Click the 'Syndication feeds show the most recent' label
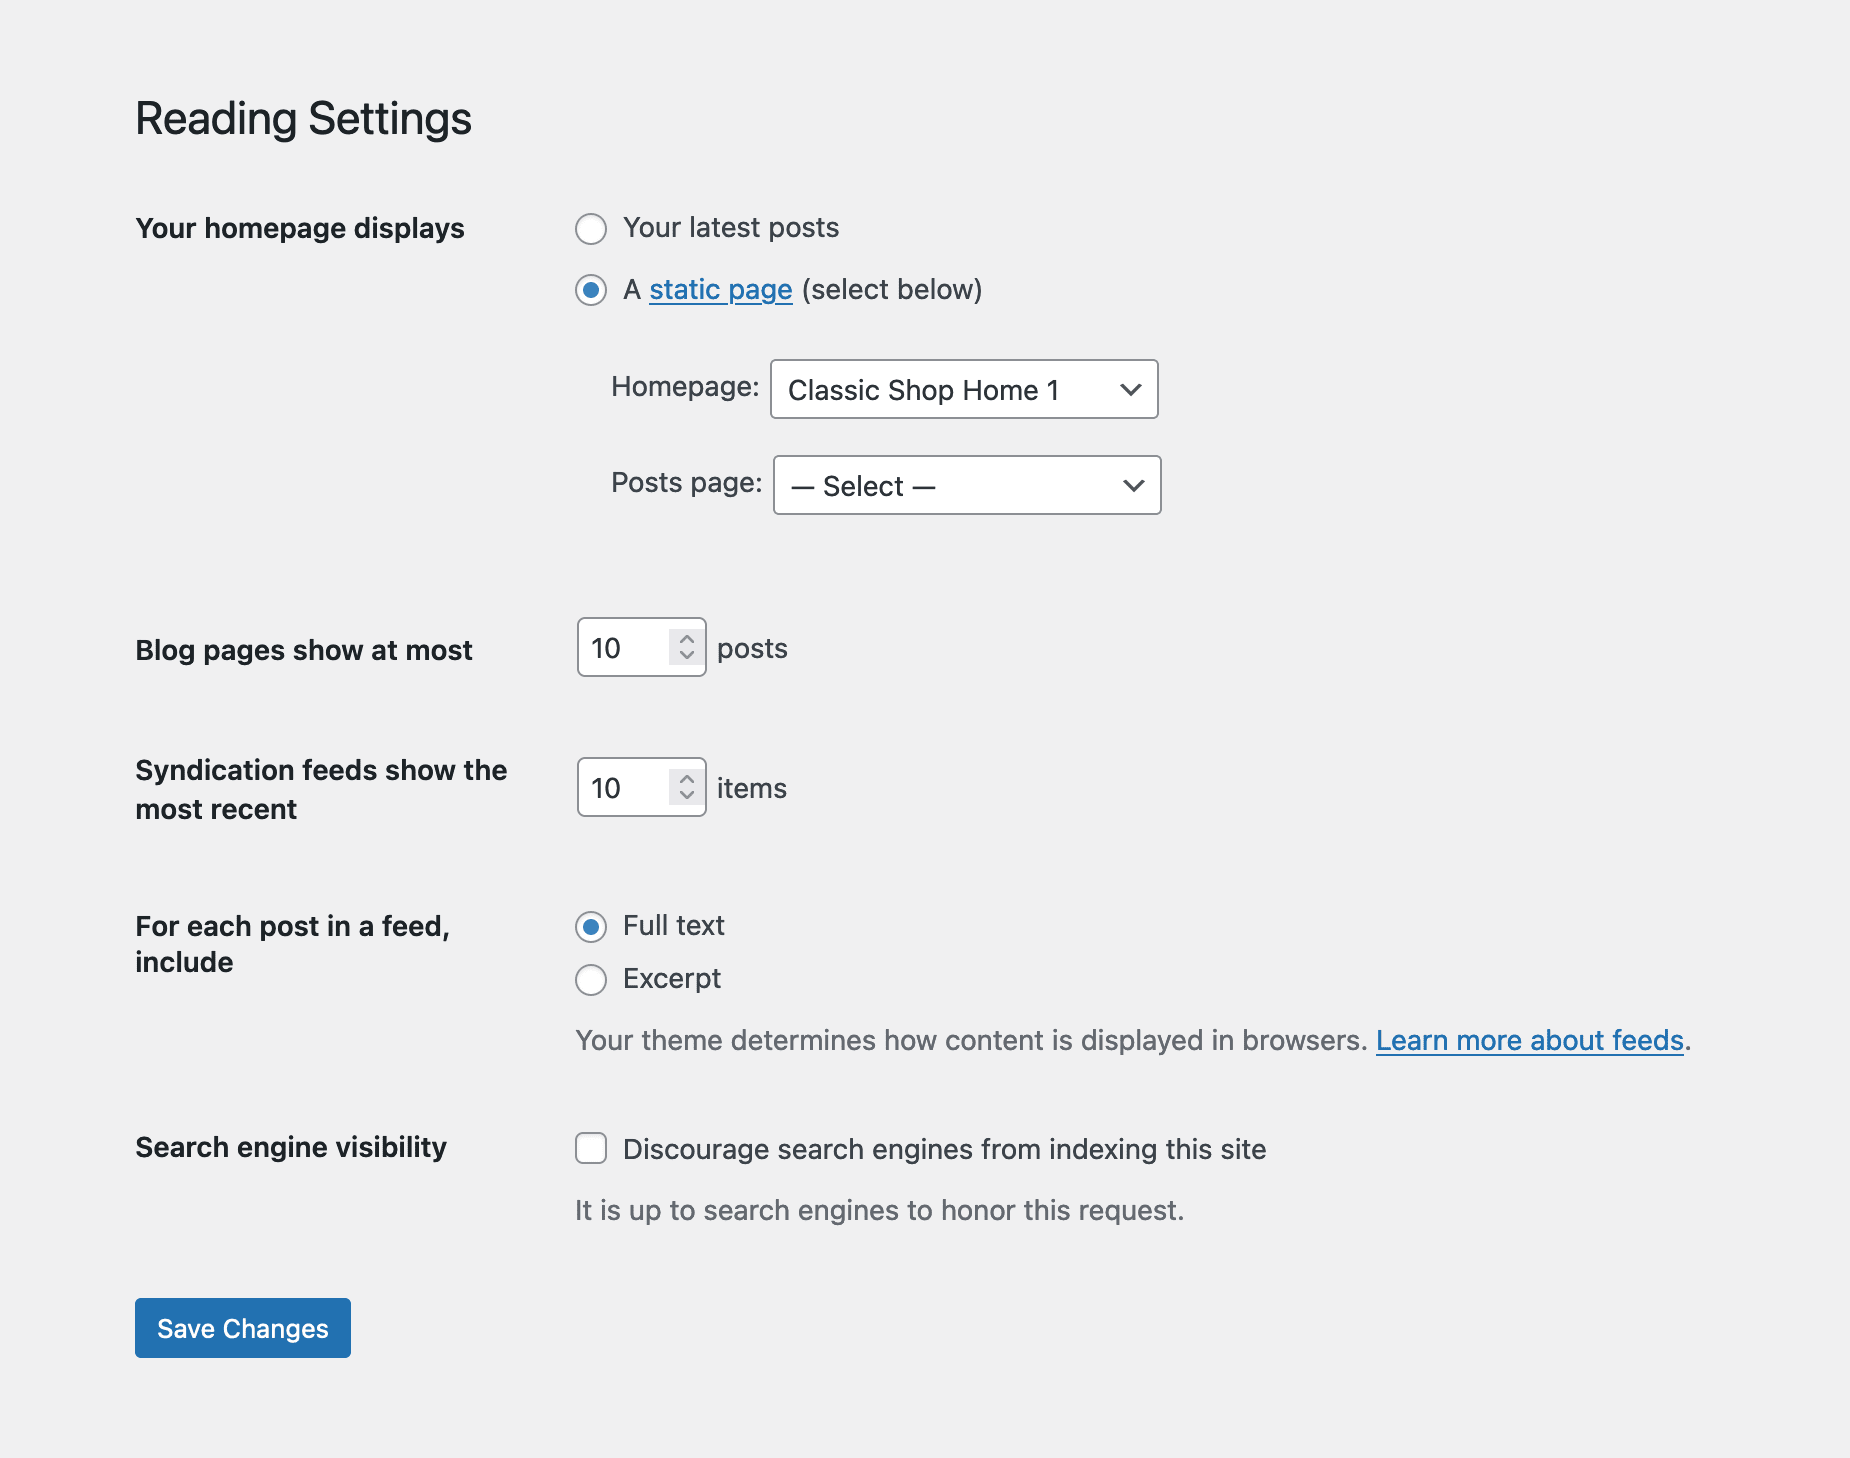 click(321, 790)
